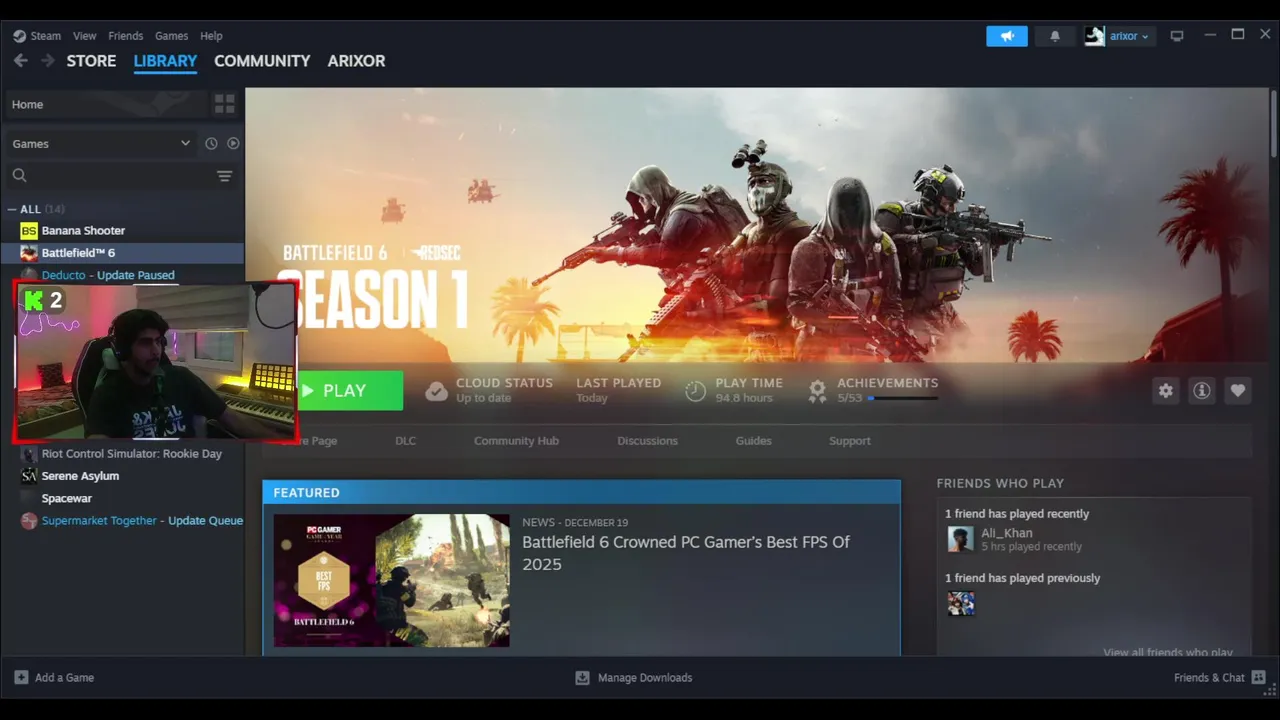Go to the COMMUNITY tab
The image size is (1280, 720).
(262, 61)
